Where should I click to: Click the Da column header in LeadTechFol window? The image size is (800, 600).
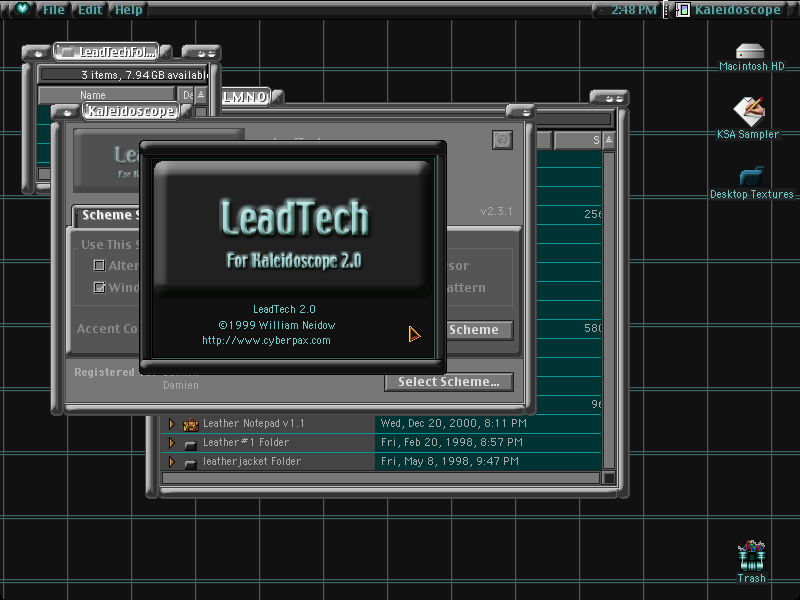[187, 95]
